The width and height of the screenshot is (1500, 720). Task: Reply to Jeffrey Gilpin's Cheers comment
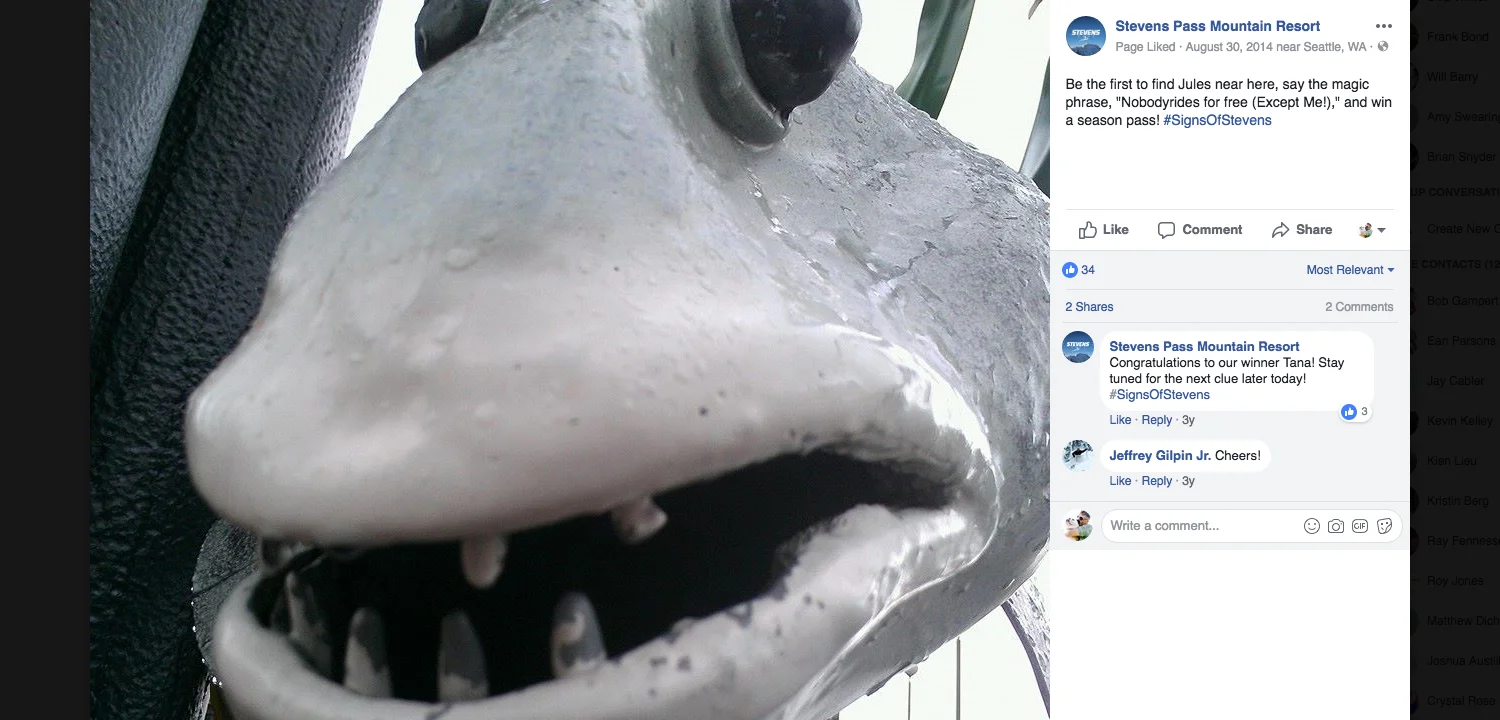pyautogui.click(x=1156, y=481)
